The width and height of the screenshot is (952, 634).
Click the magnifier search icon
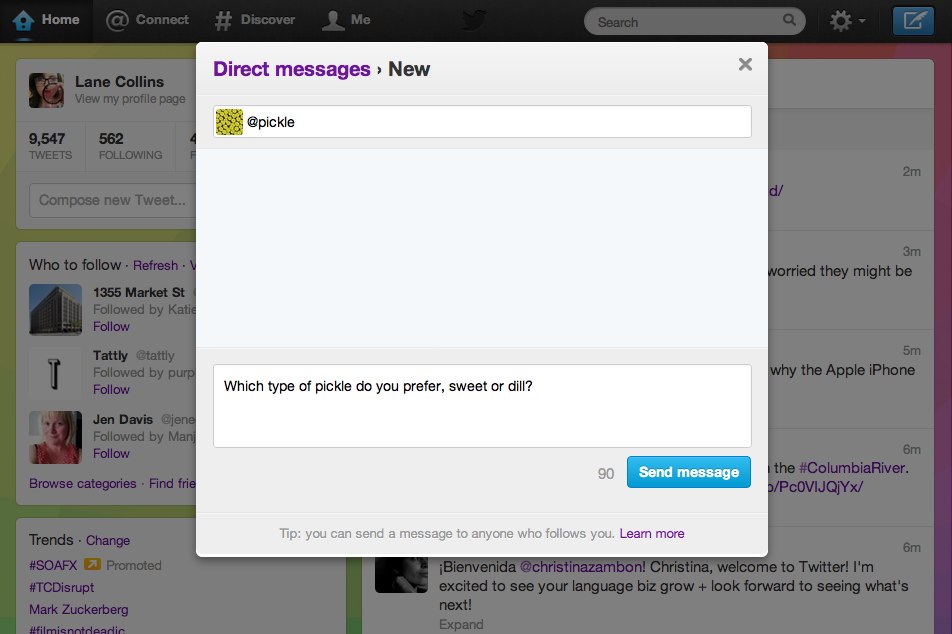pos(789,20)
